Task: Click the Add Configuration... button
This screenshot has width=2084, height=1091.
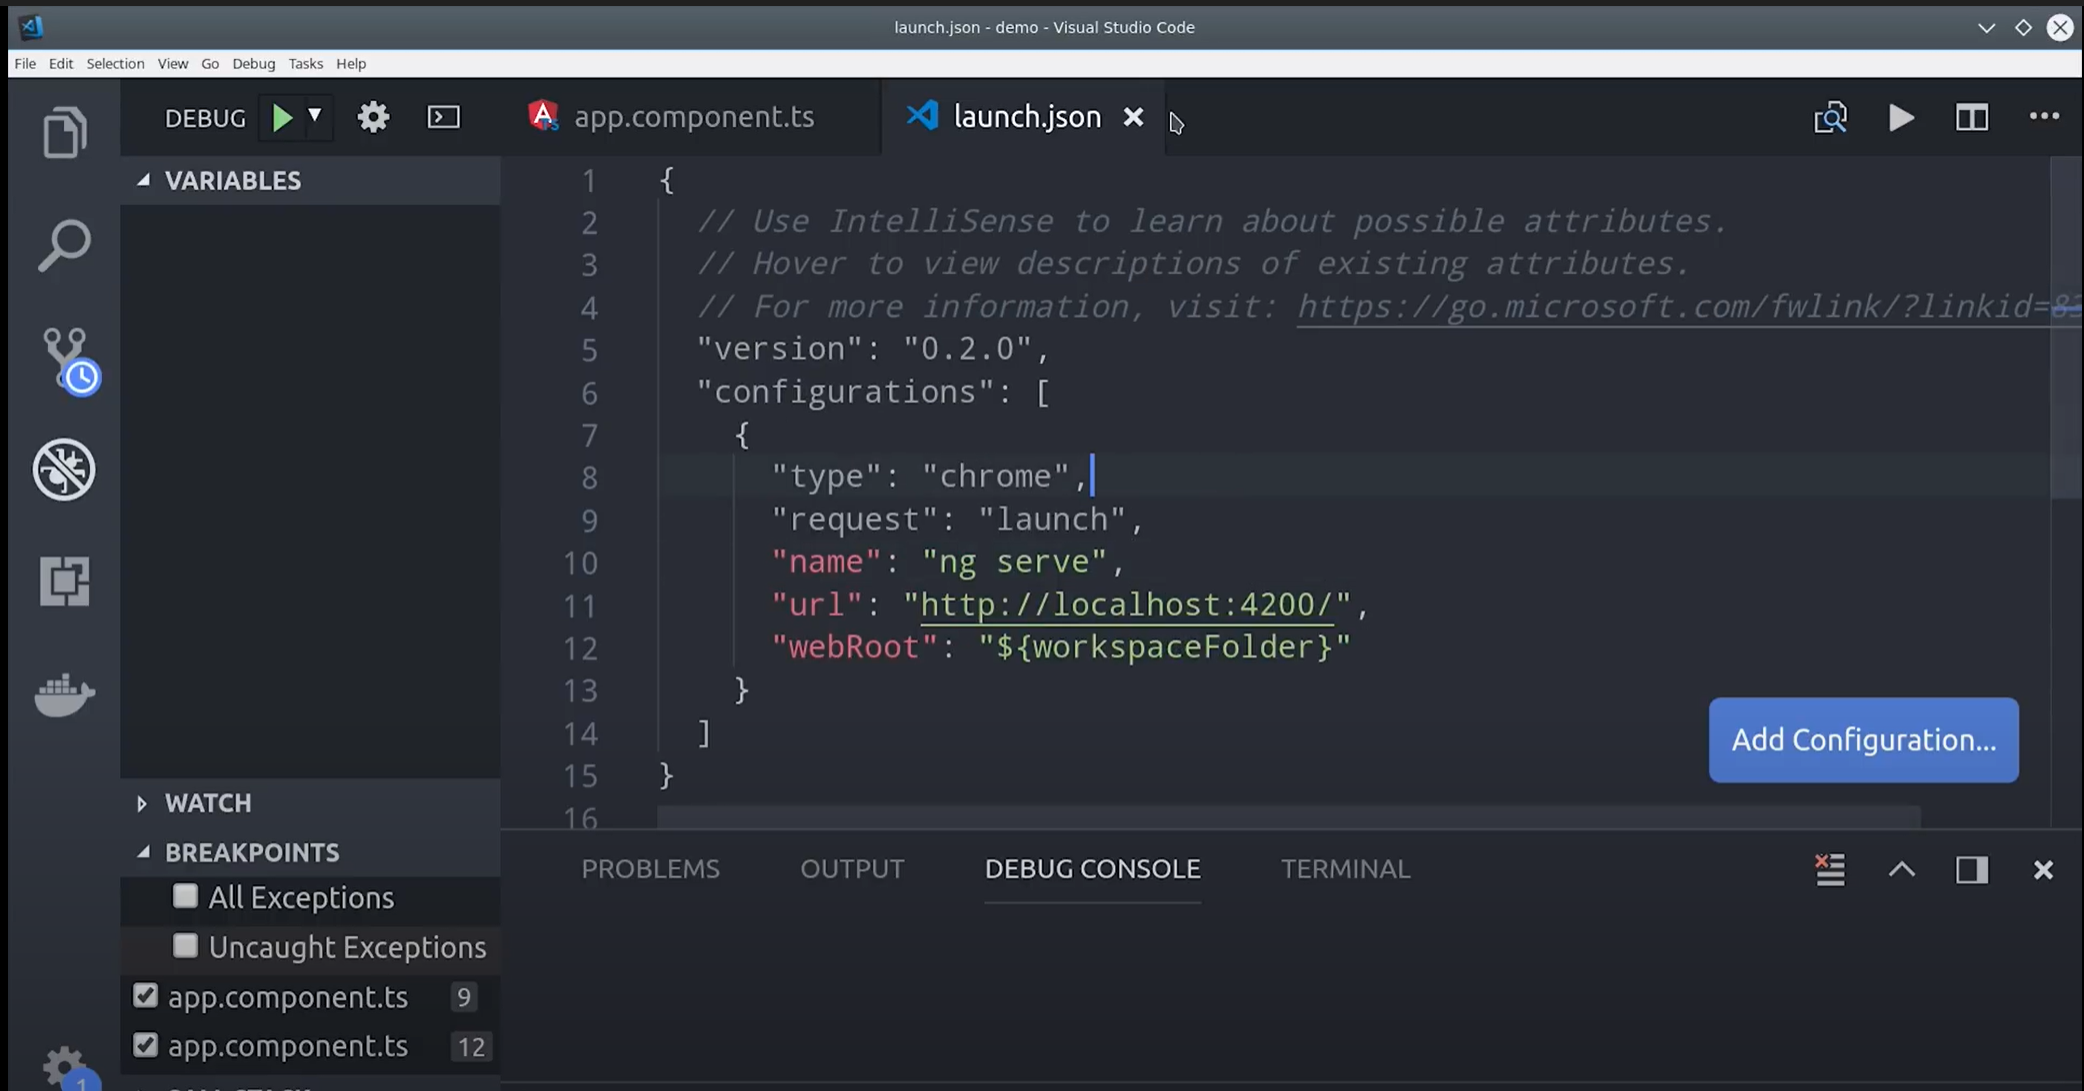Action: click(1862, 740)
